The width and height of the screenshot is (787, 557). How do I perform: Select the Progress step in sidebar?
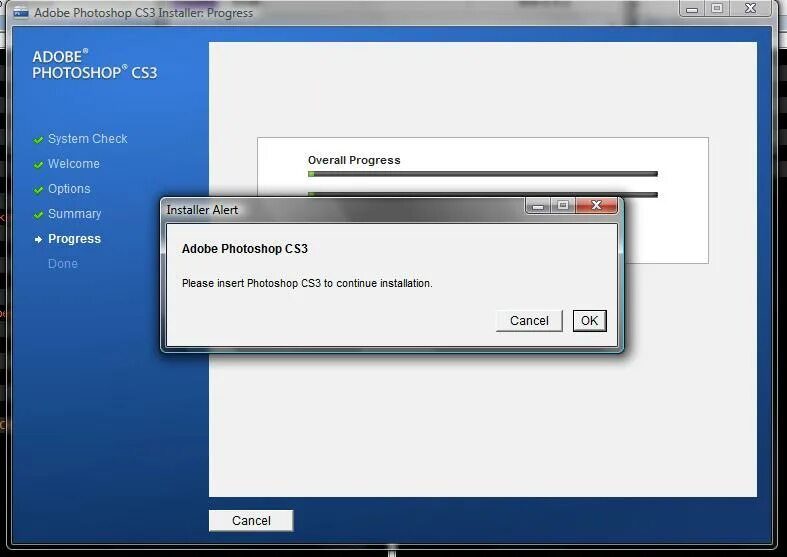point(74,239)
